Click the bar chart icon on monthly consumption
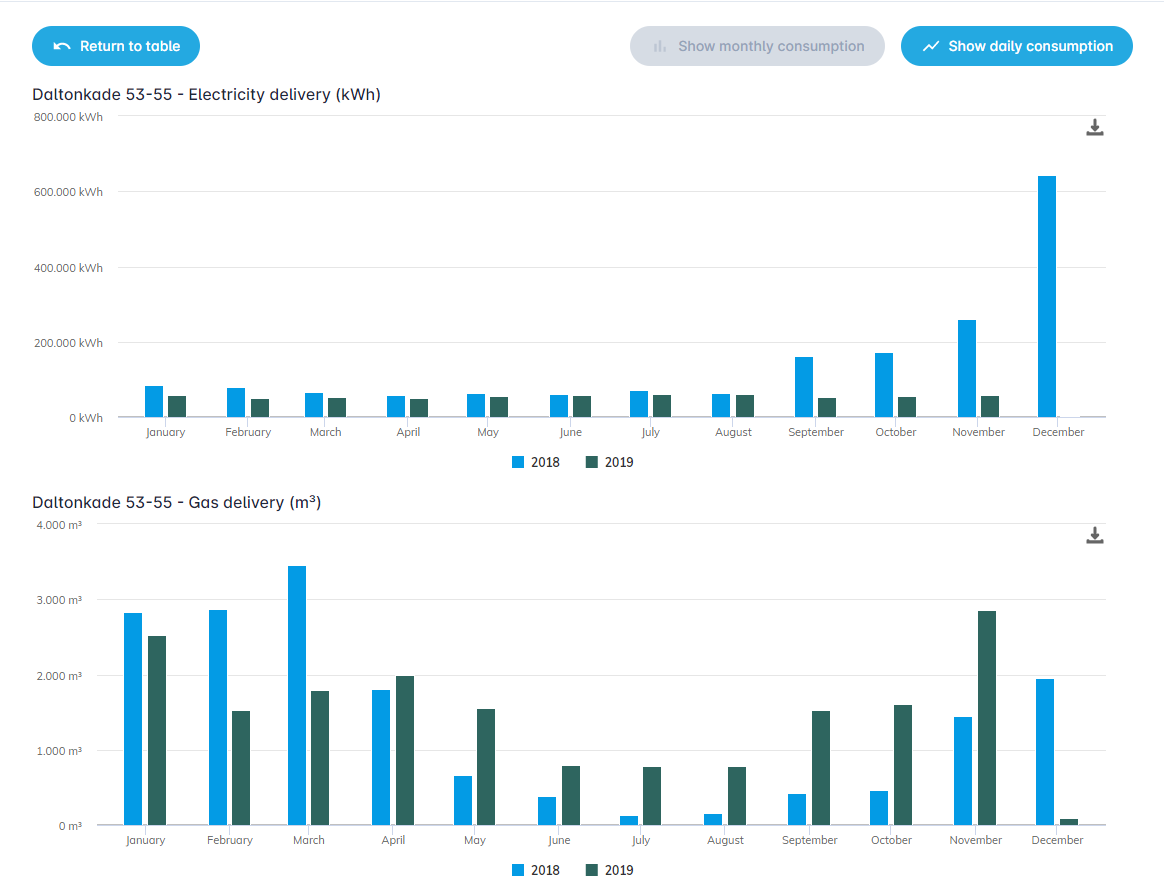 (659, 46)
